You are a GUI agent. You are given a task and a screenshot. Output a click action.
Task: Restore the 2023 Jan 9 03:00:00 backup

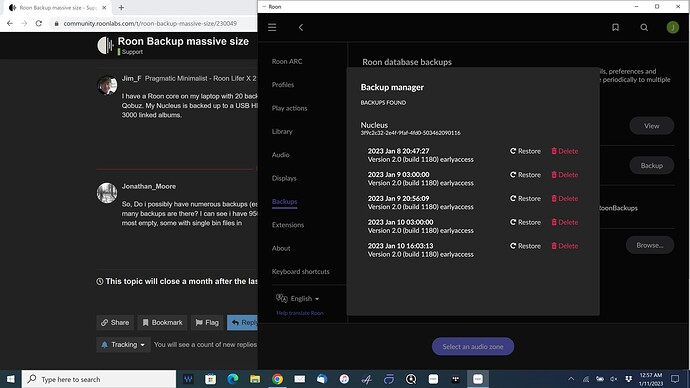(x=525, y=175)
